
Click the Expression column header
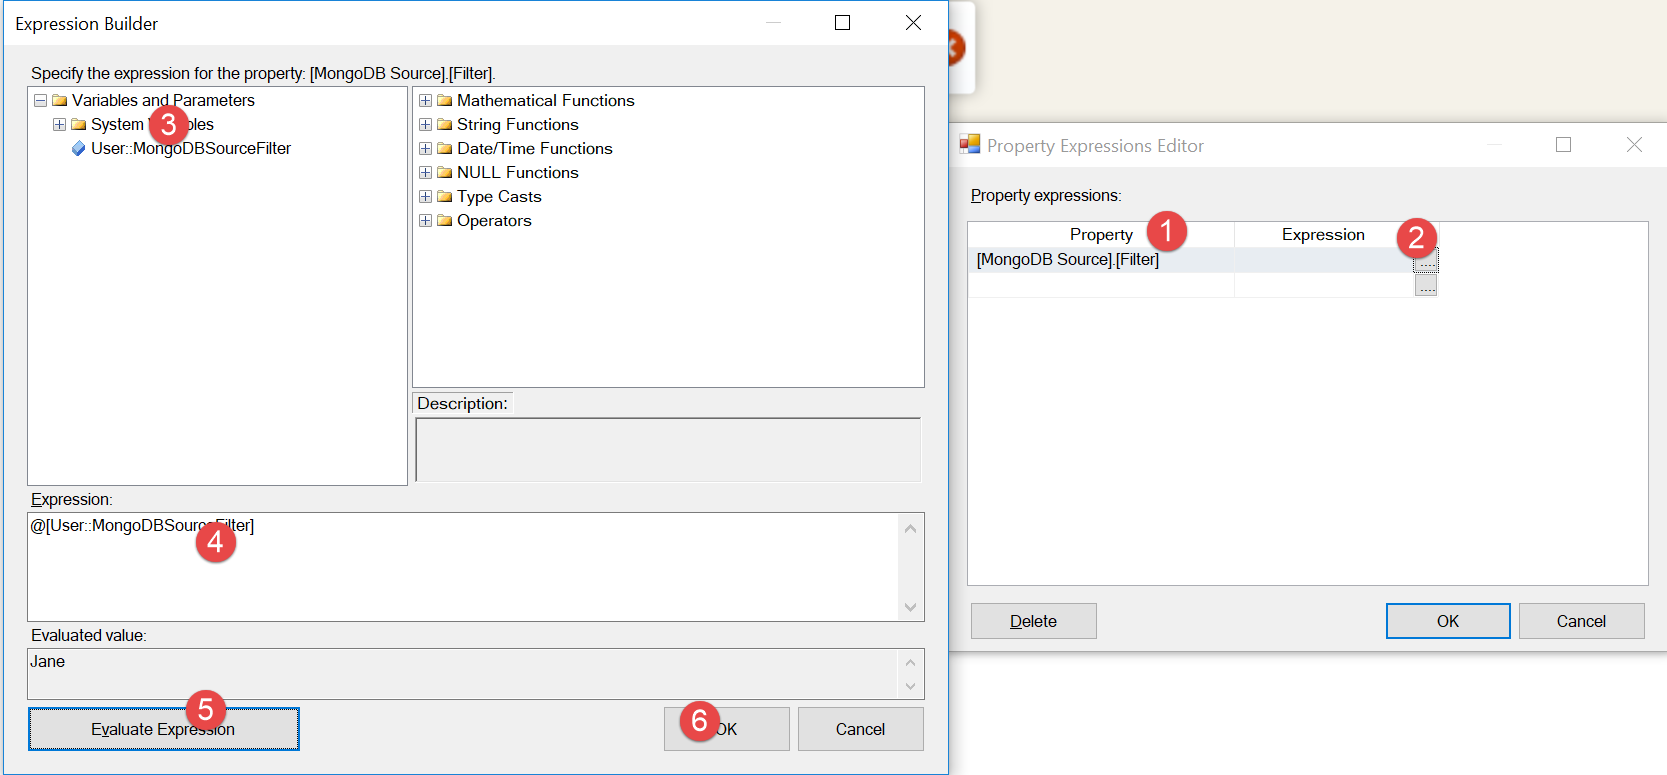(x=1324, y=234)
